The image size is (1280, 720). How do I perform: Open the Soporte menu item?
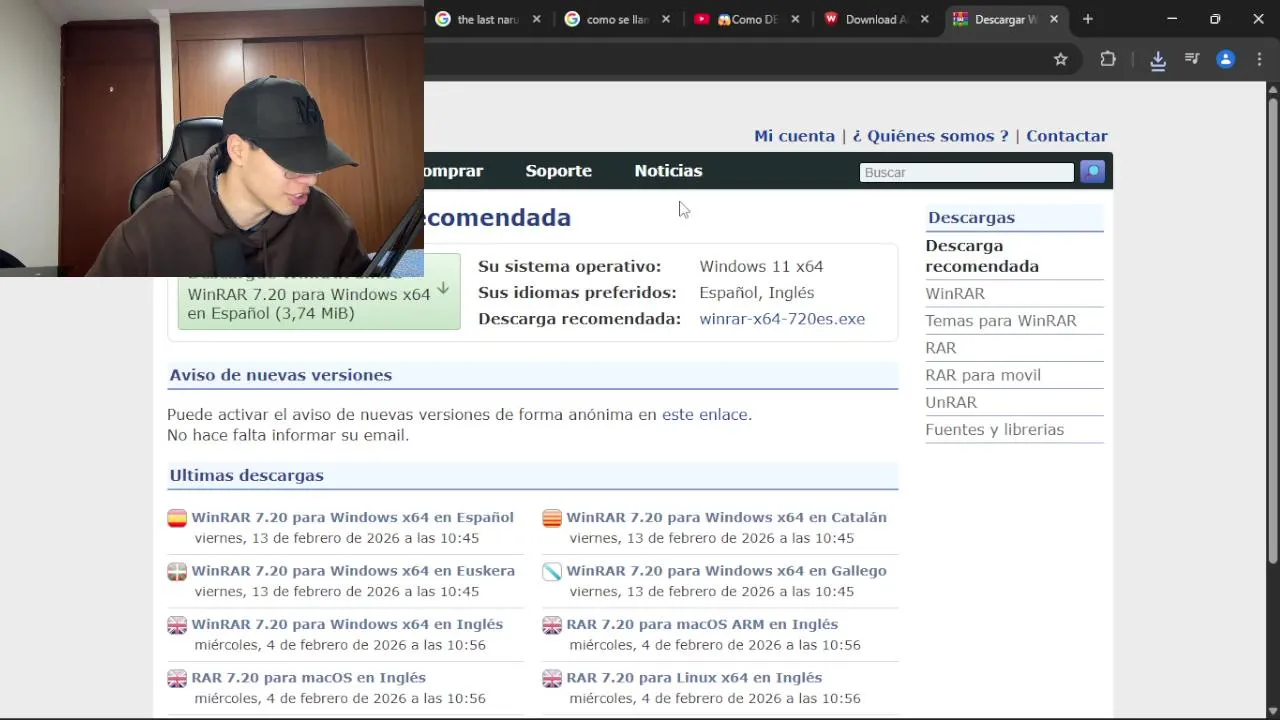pos(558,171)
